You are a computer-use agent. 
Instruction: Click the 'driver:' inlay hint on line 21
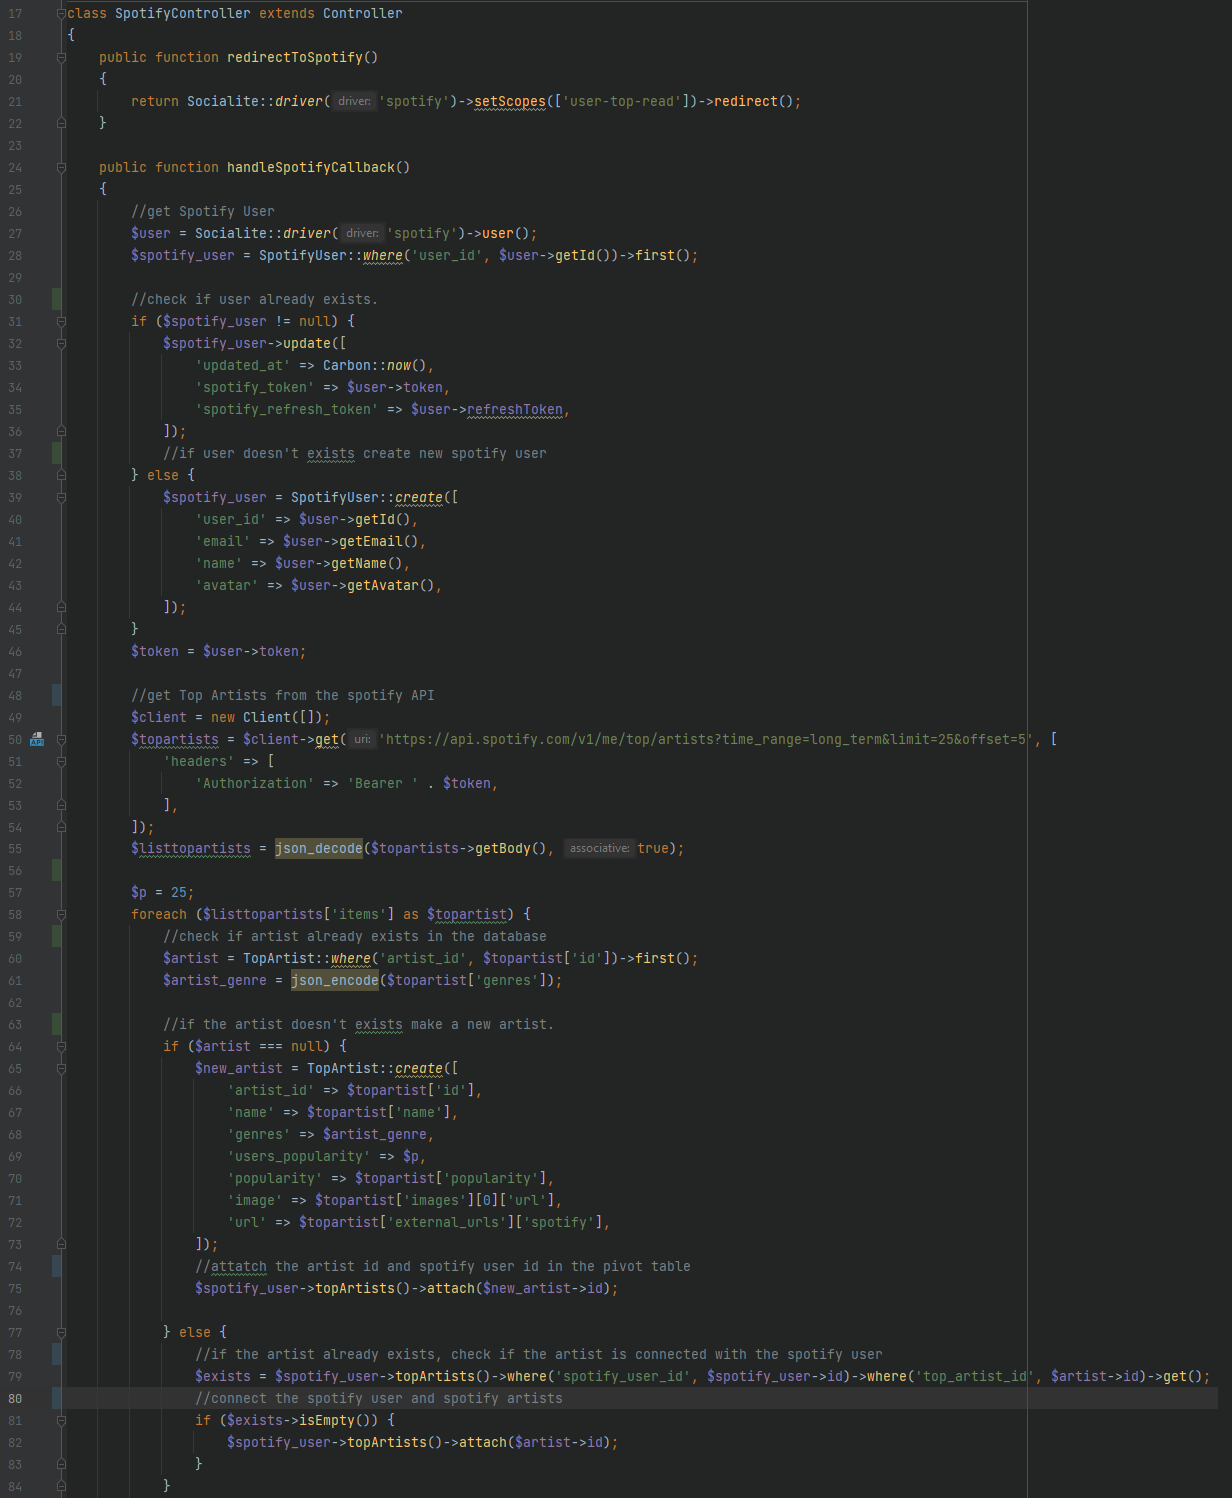tap(354, 101)
